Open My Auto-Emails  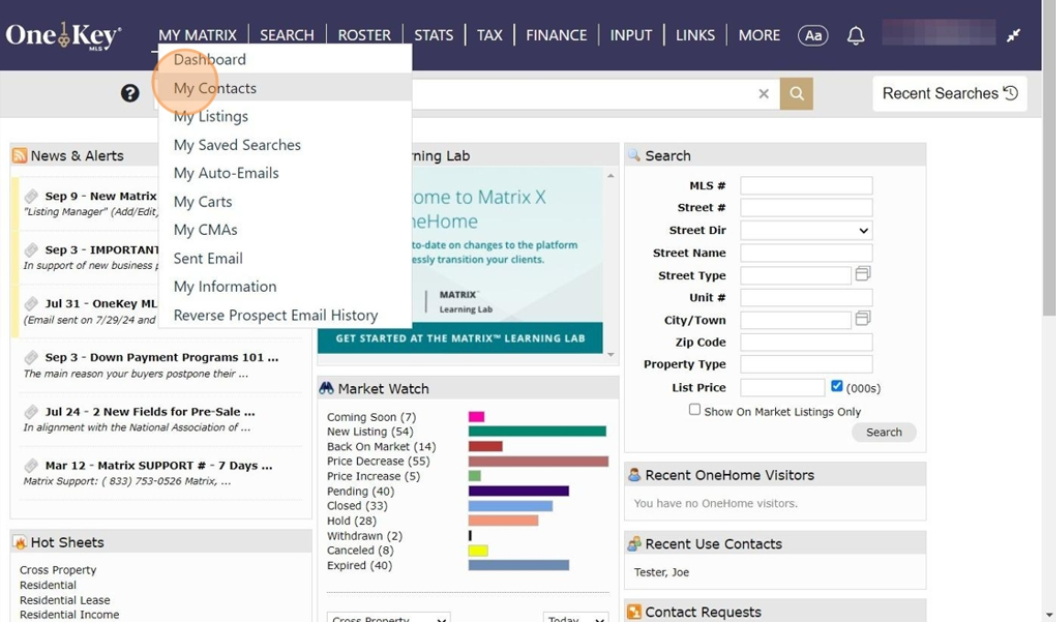click(226, 173)
